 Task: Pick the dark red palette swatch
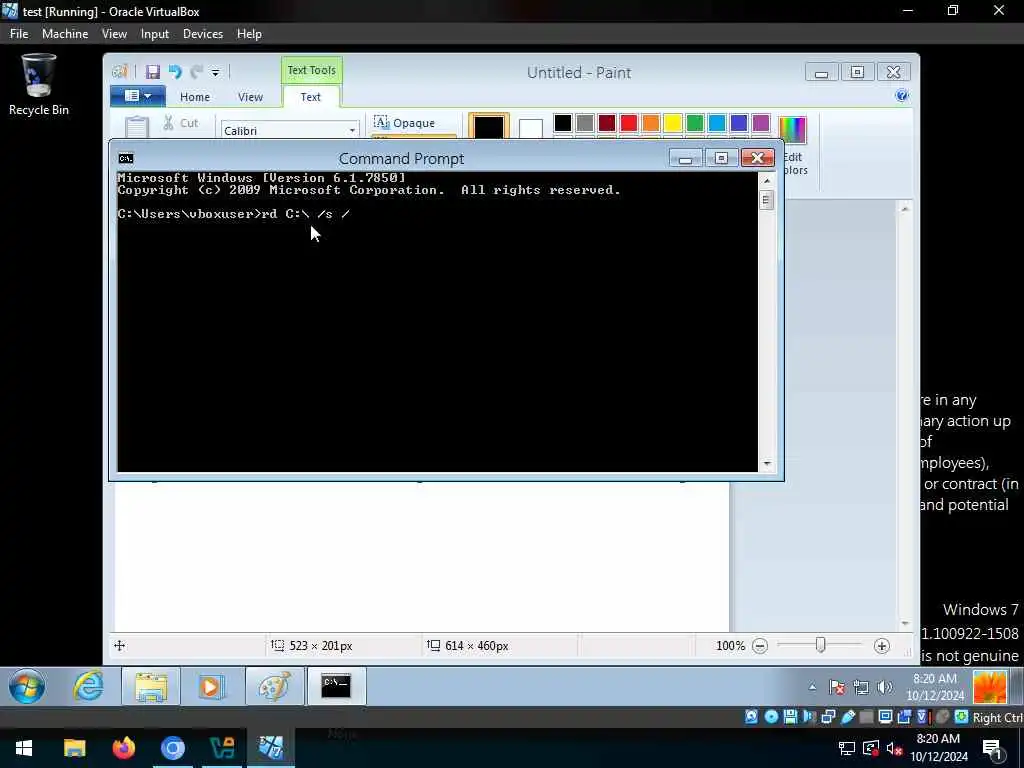pos(607,123)
